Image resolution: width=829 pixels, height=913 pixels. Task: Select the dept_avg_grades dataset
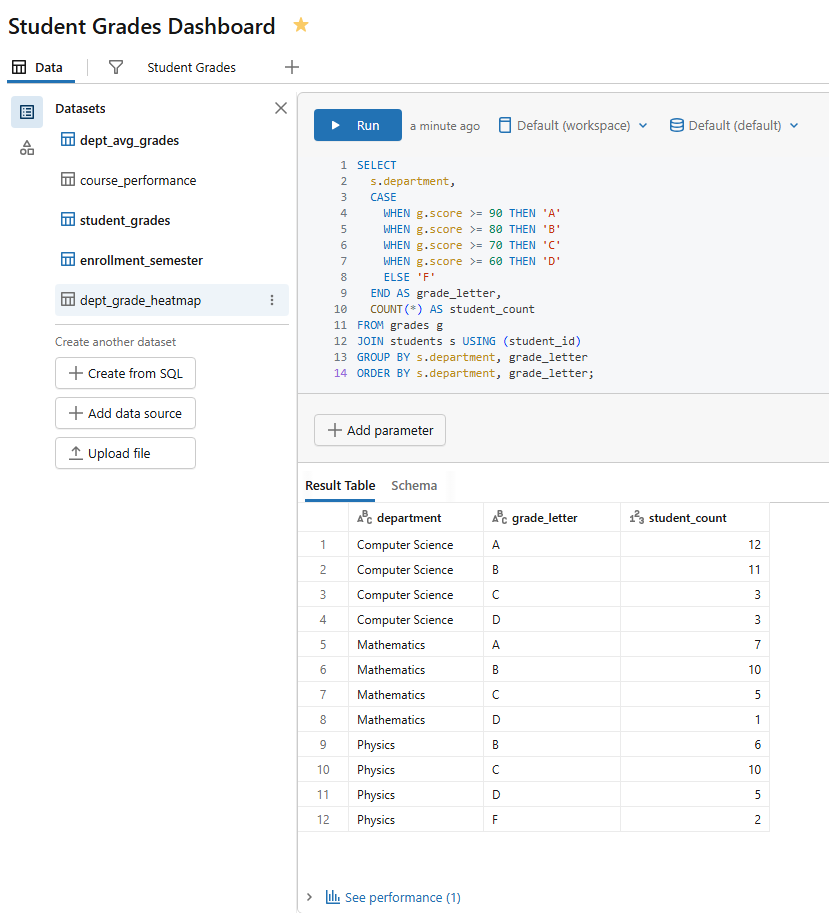pos(172,140)
